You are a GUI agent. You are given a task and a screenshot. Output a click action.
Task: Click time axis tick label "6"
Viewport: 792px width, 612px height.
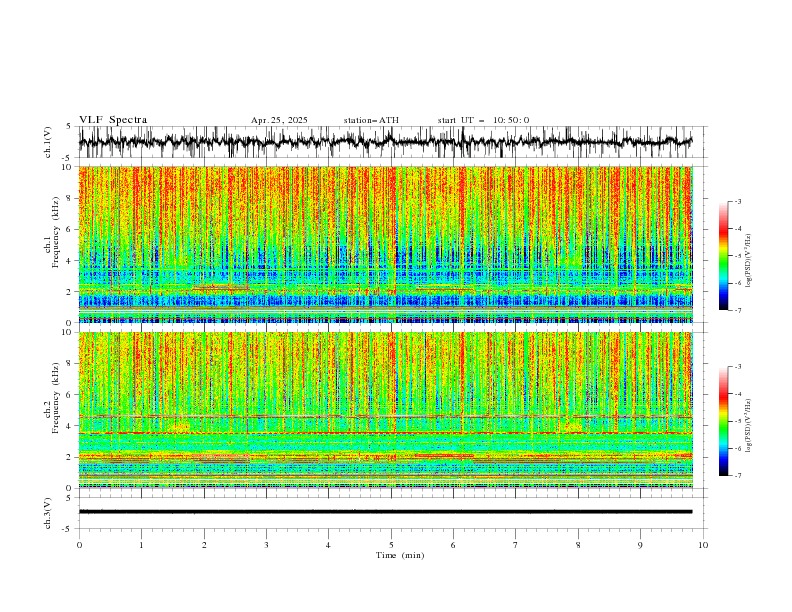pyautogui.click(x=453, y=545)
